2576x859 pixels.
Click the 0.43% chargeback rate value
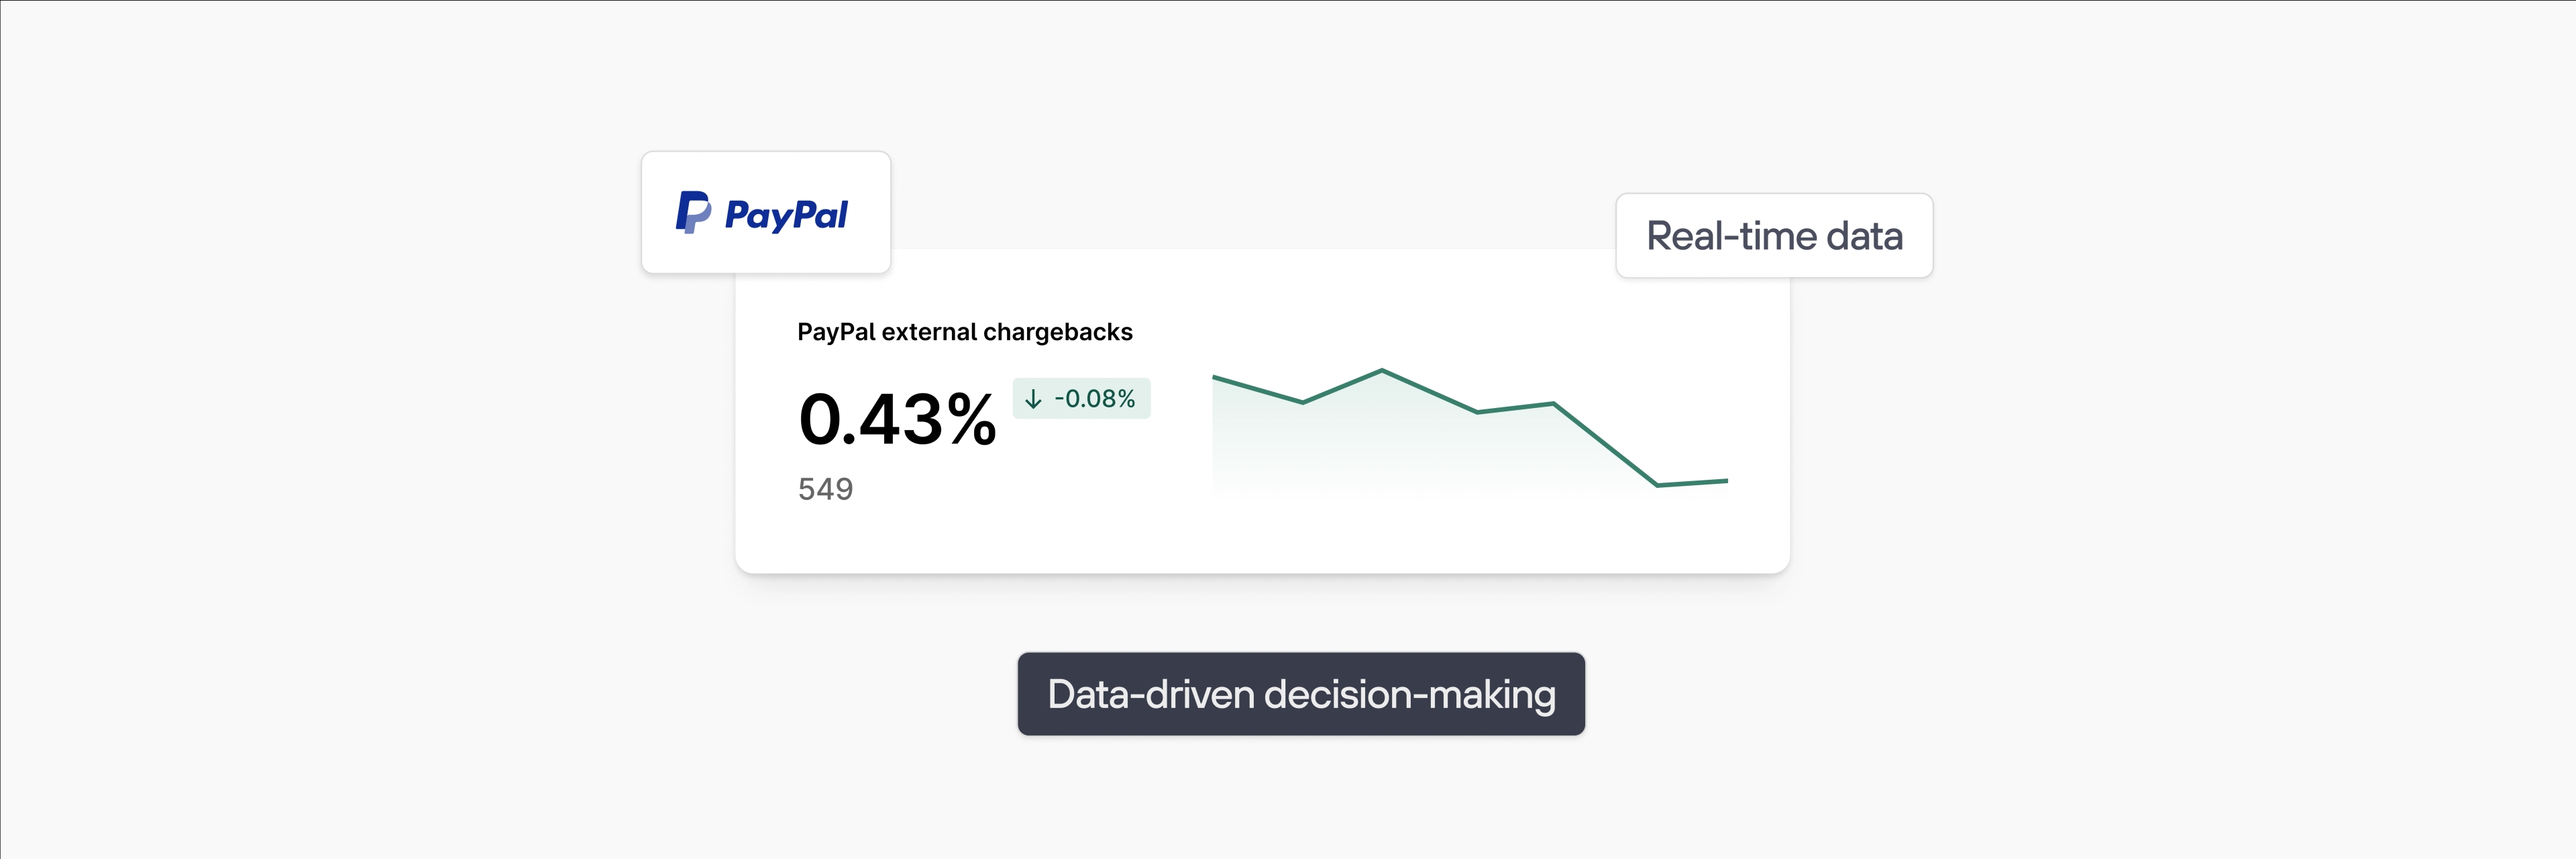pos(897,419)
